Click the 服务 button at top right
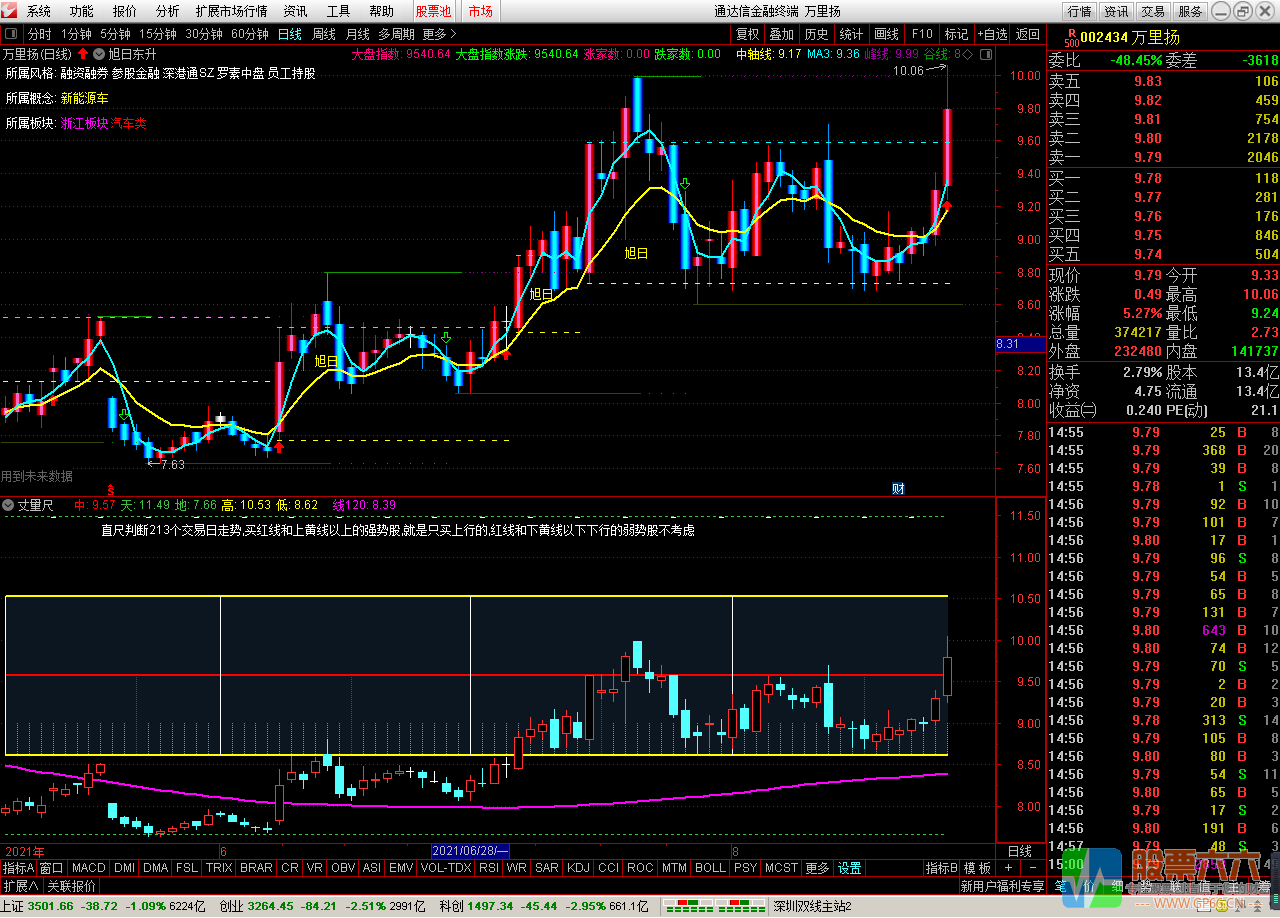 (x=1190, y=11)
